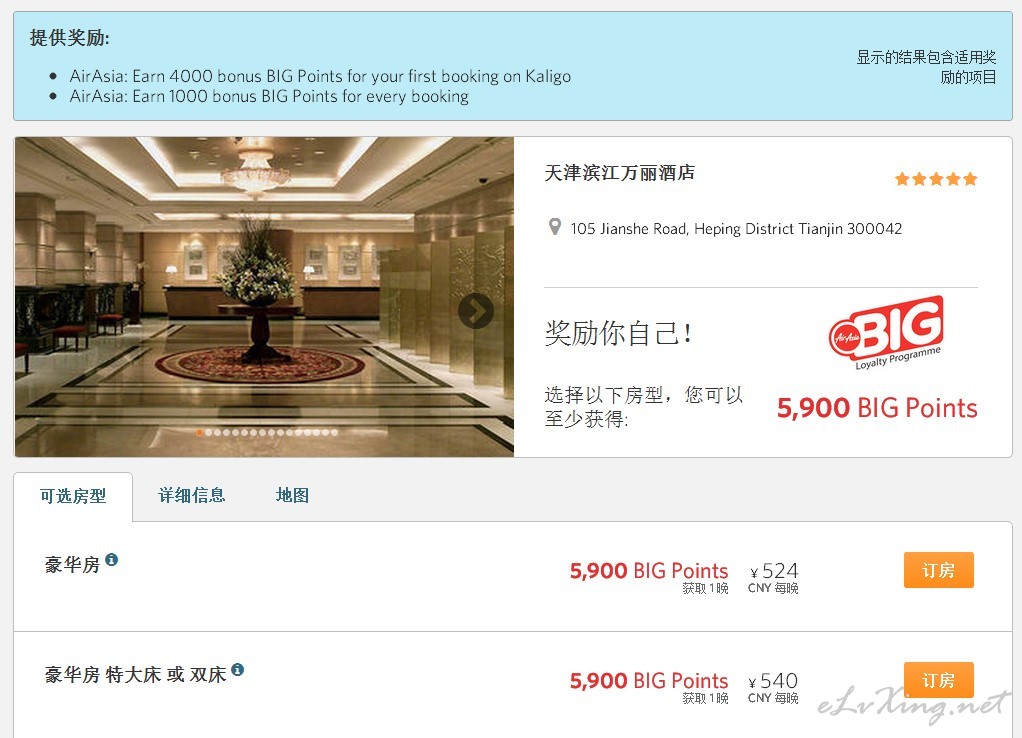Screen dimensions: 1022x738
Task: Click the 4000 bonus BIG Points offer line
Action: pos(320,76)
